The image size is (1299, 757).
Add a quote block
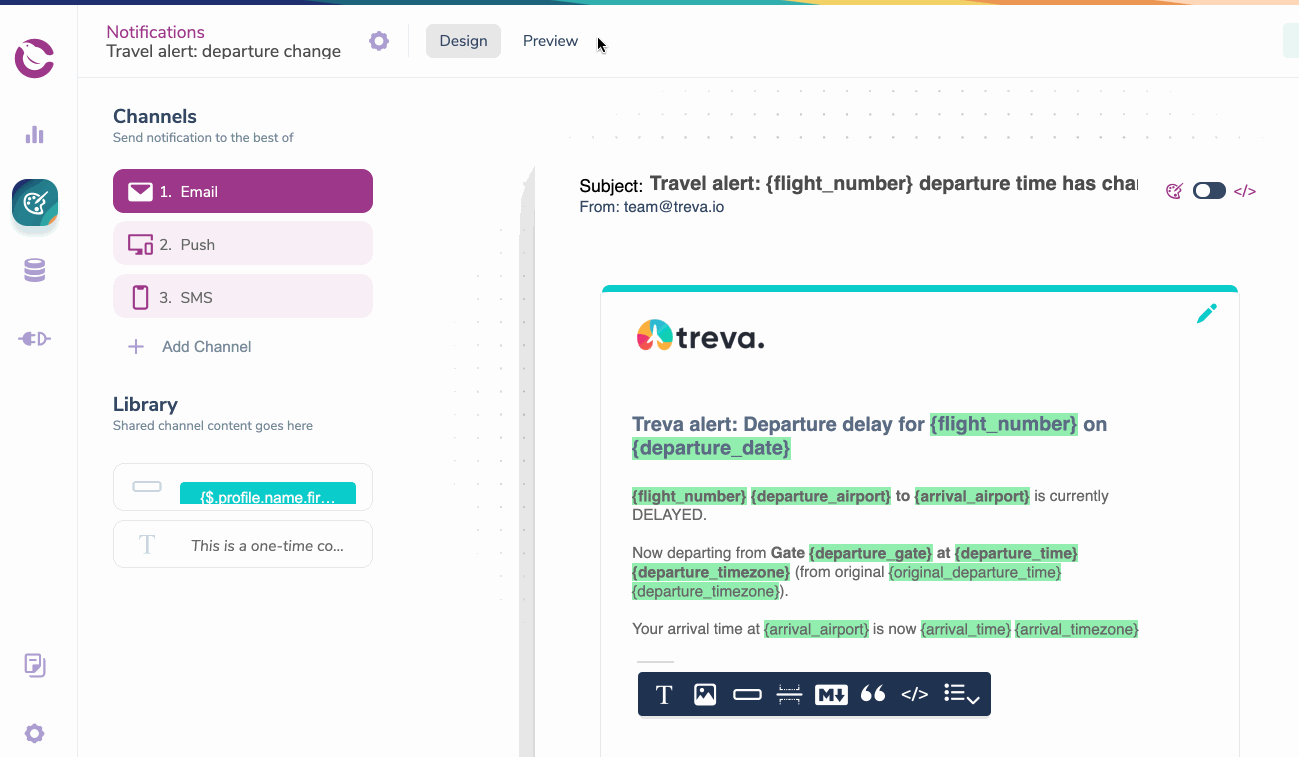tap(873, 694)
